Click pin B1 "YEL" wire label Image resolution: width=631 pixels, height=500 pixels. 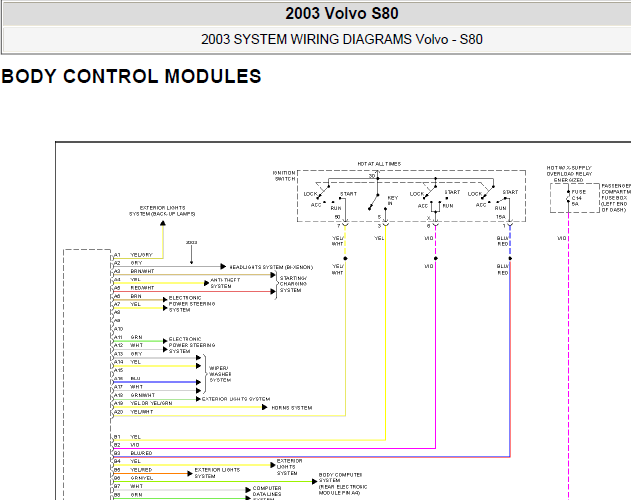[136, 437]
